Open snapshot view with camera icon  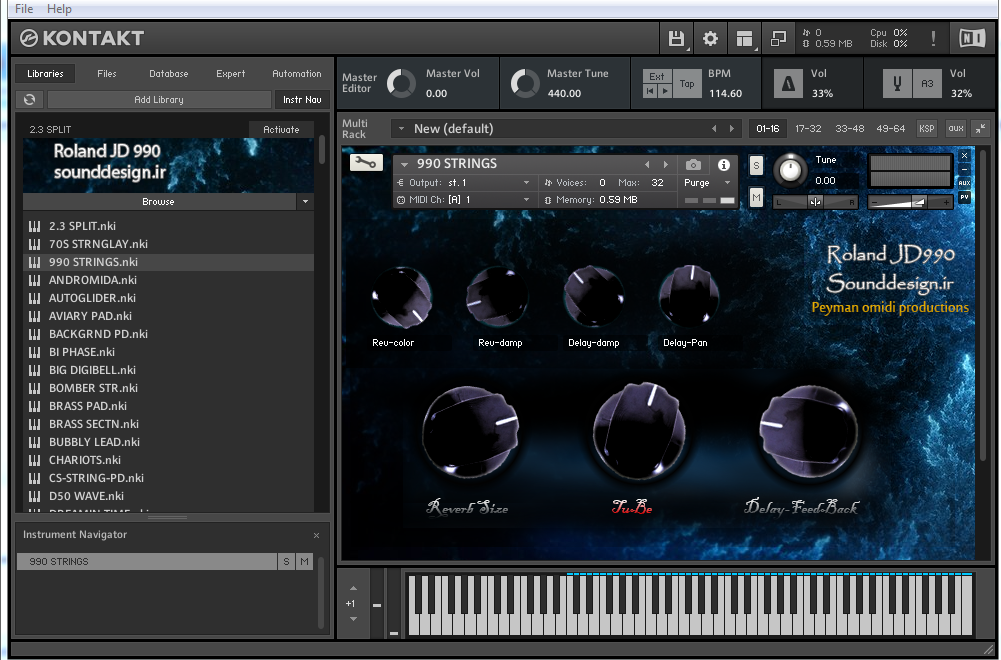(693, 165)
